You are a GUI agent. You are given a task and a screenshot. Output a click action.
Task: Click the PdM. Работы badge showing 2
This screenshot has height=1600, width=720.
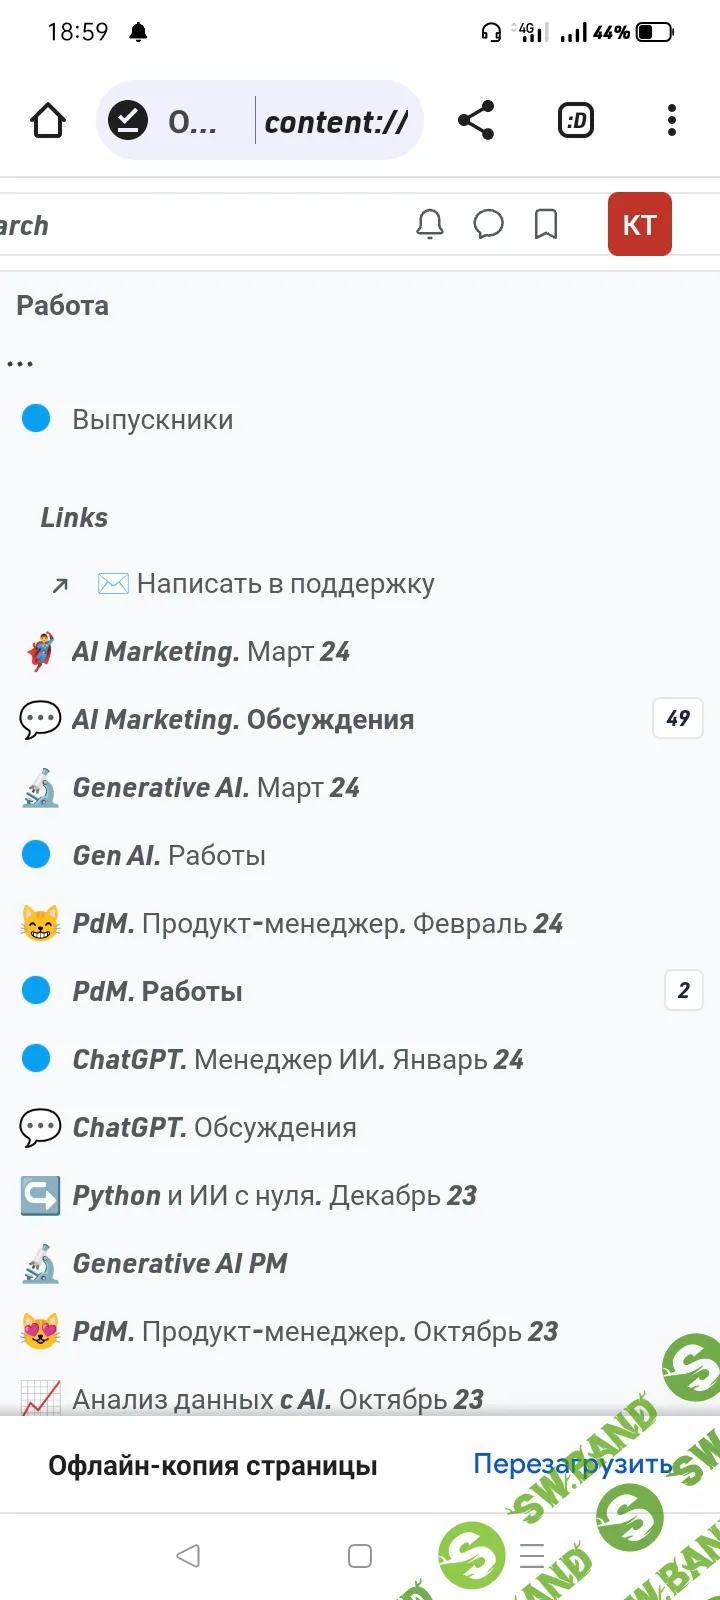point(684,991)
